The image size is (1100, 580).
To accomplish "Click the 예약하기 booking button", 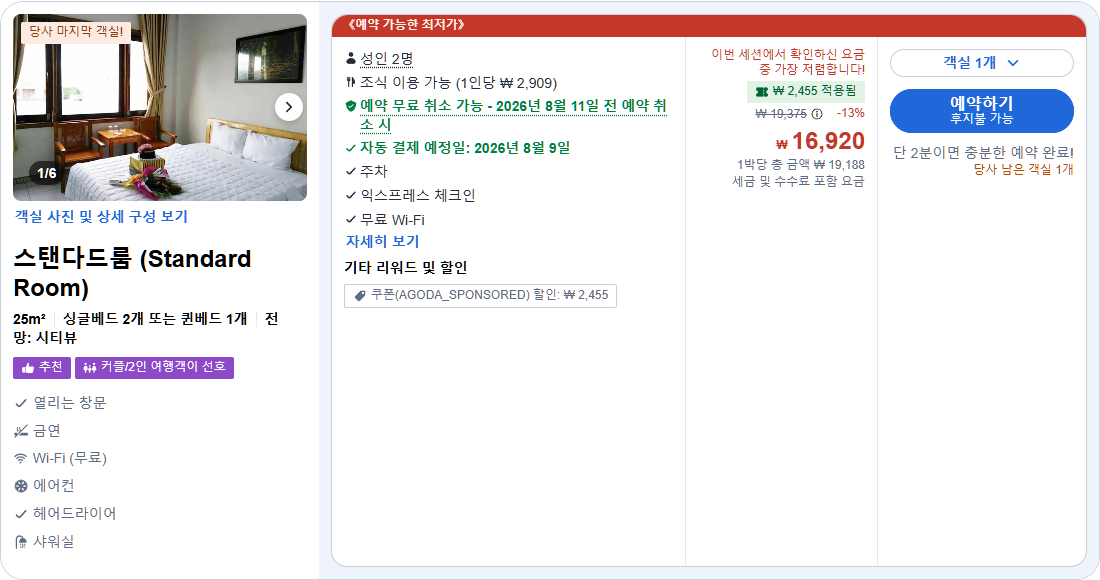I will pyautogui.click(x=981, y=111).
